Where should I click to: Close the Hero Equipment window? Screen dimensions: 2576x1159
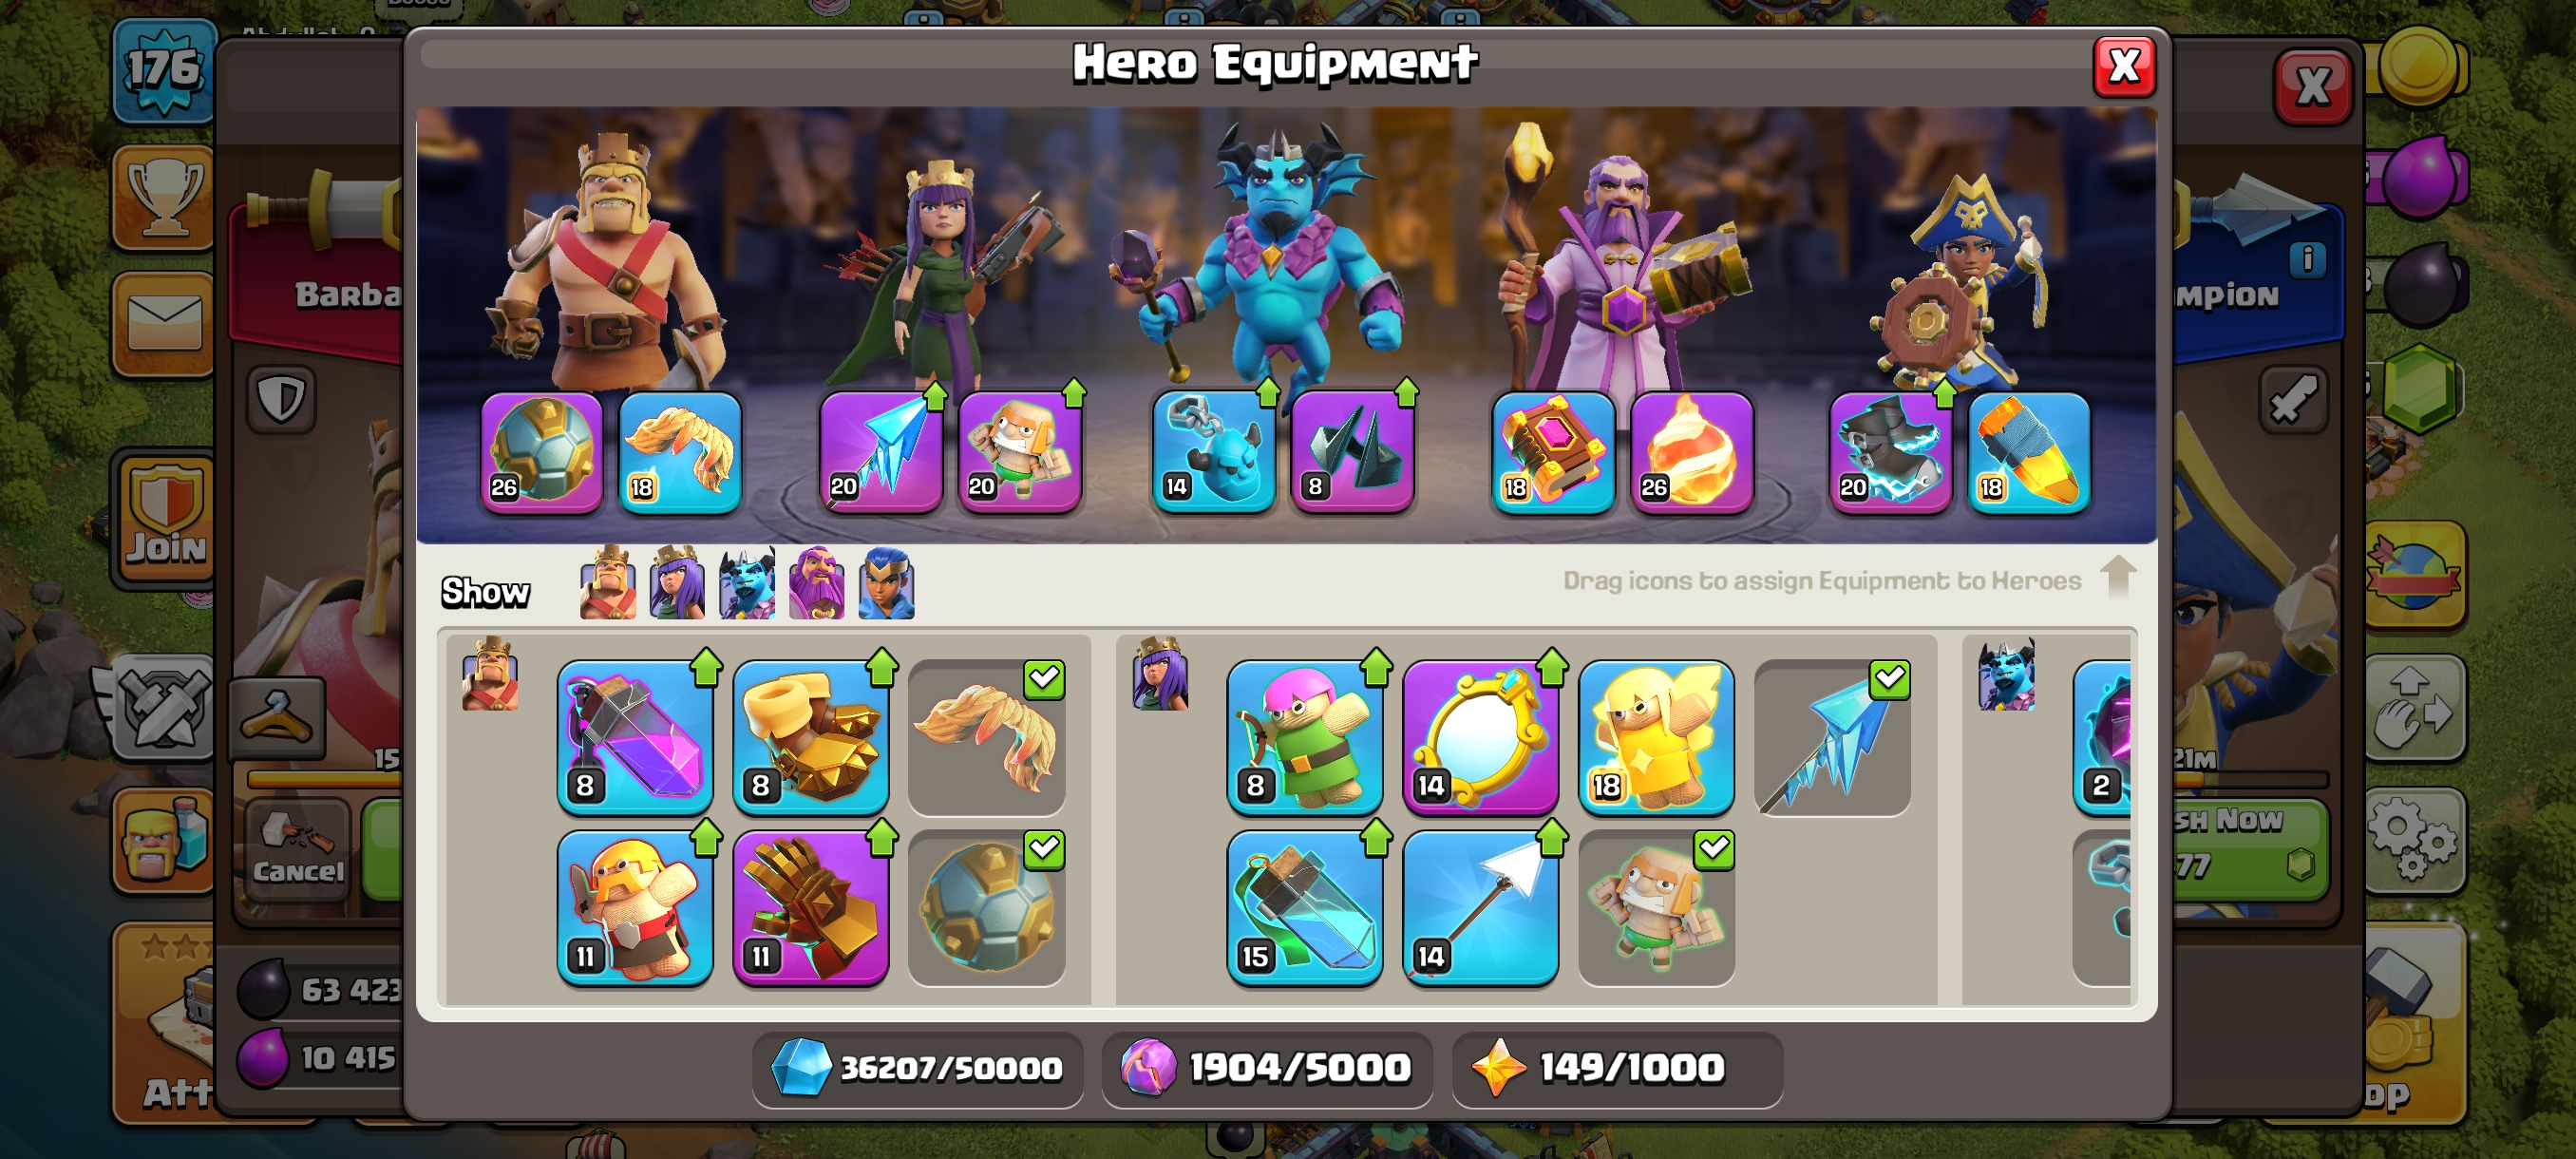point(2124,67)
